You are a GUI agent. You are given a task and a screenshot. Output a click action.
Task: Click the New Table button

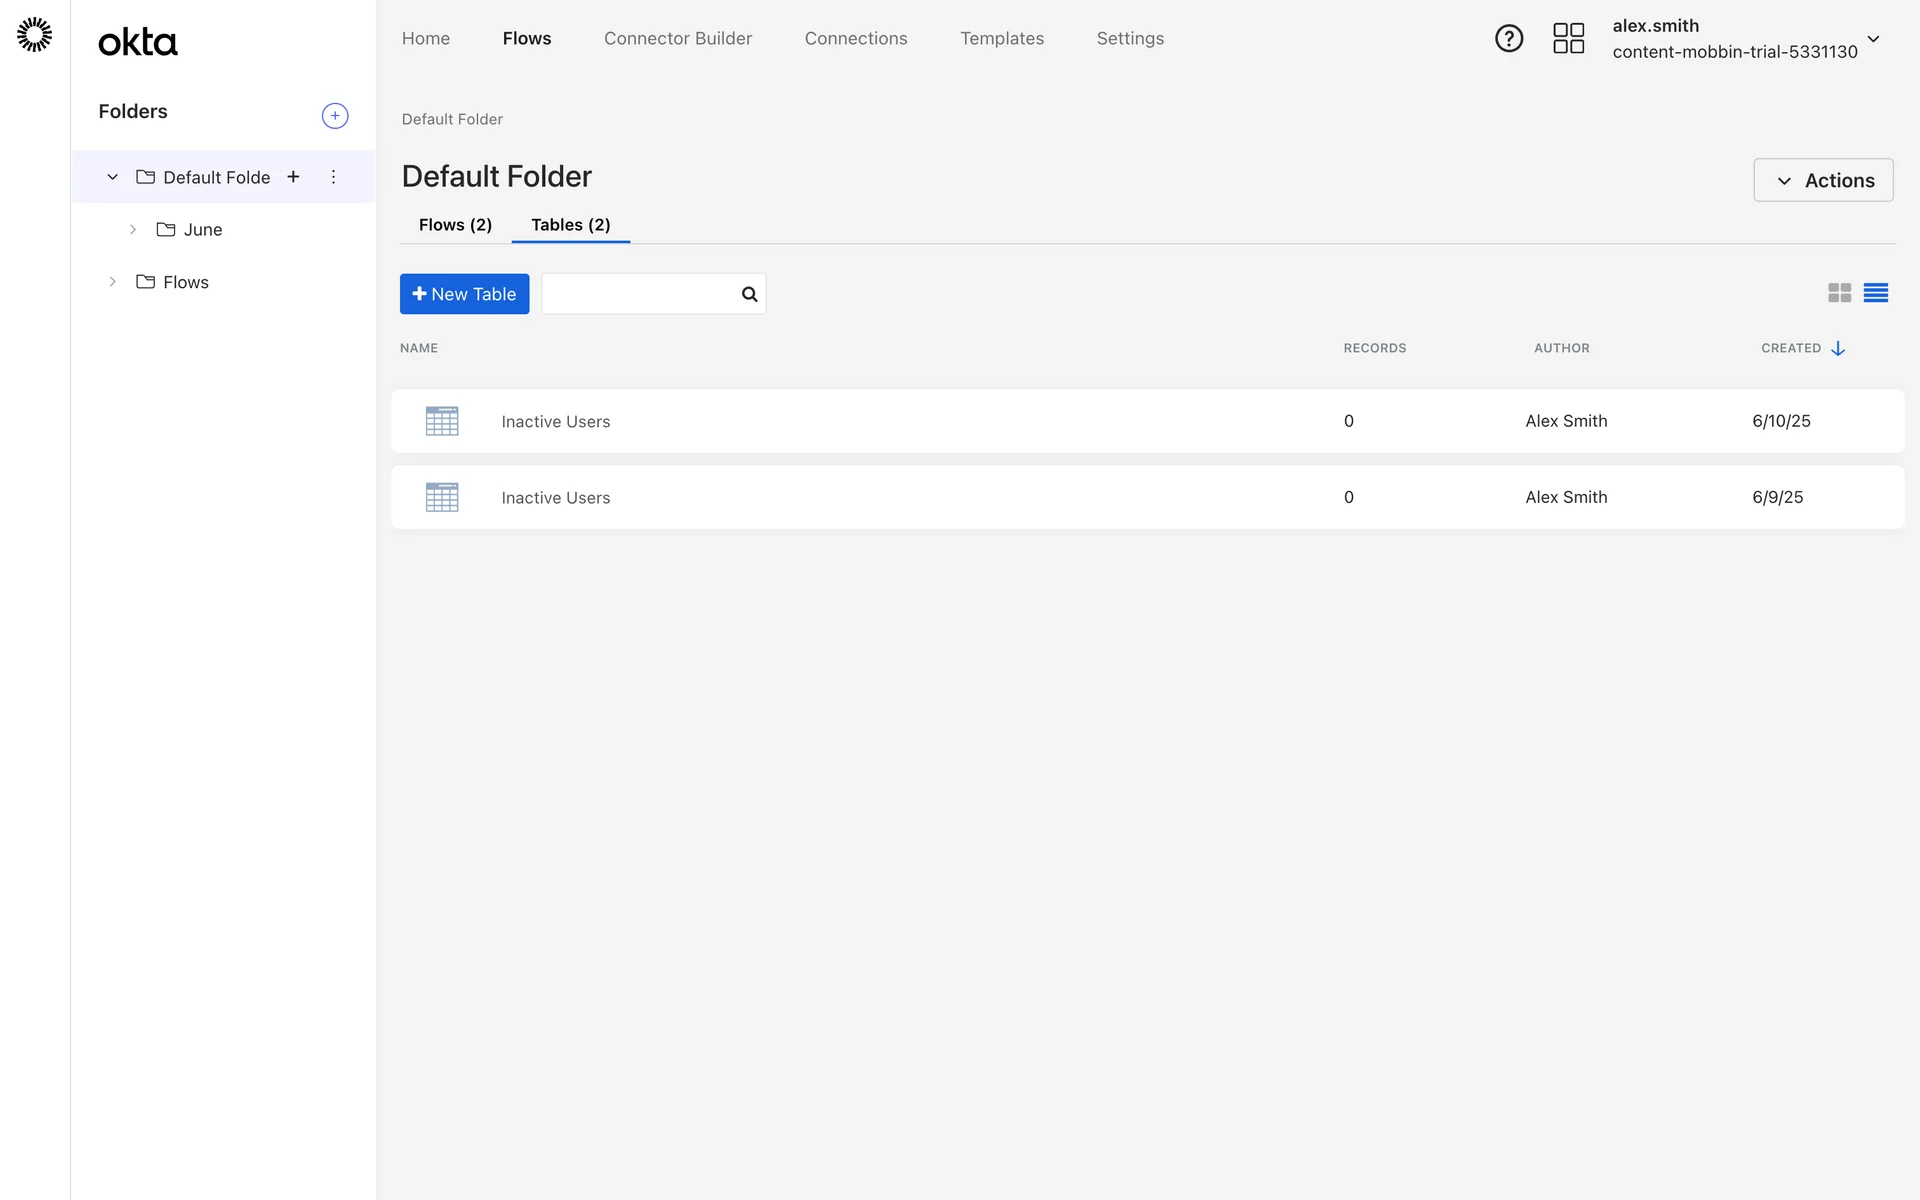pos(464,294)
